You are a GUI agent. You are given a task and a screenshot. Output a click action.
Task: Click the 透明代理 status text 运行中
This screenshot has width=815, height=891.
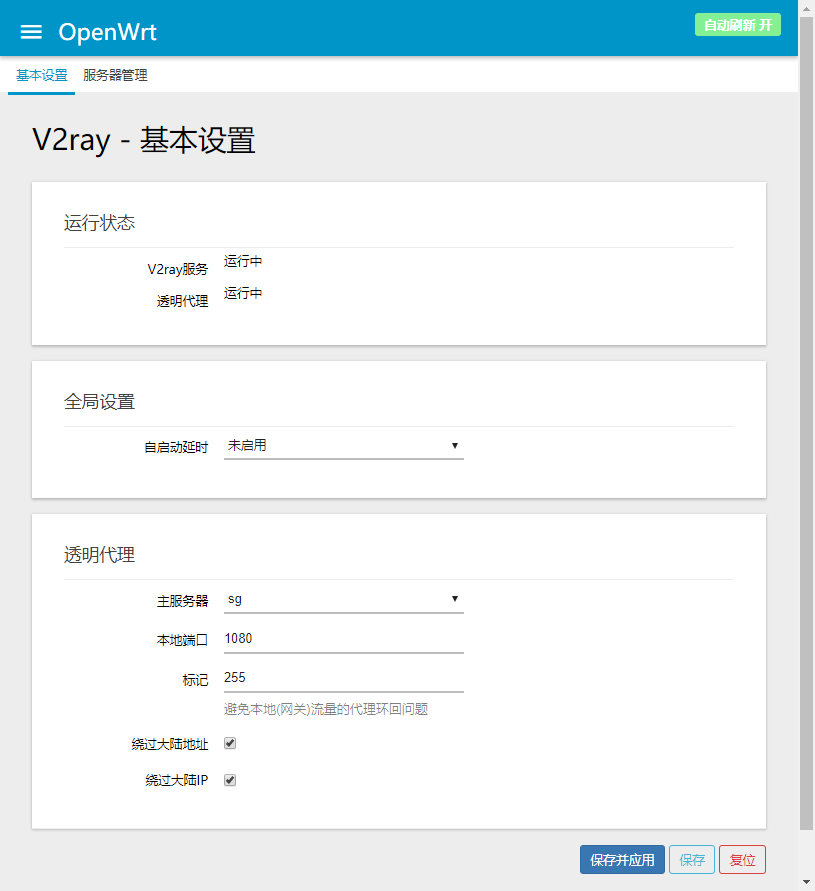[x=243, y=293]
